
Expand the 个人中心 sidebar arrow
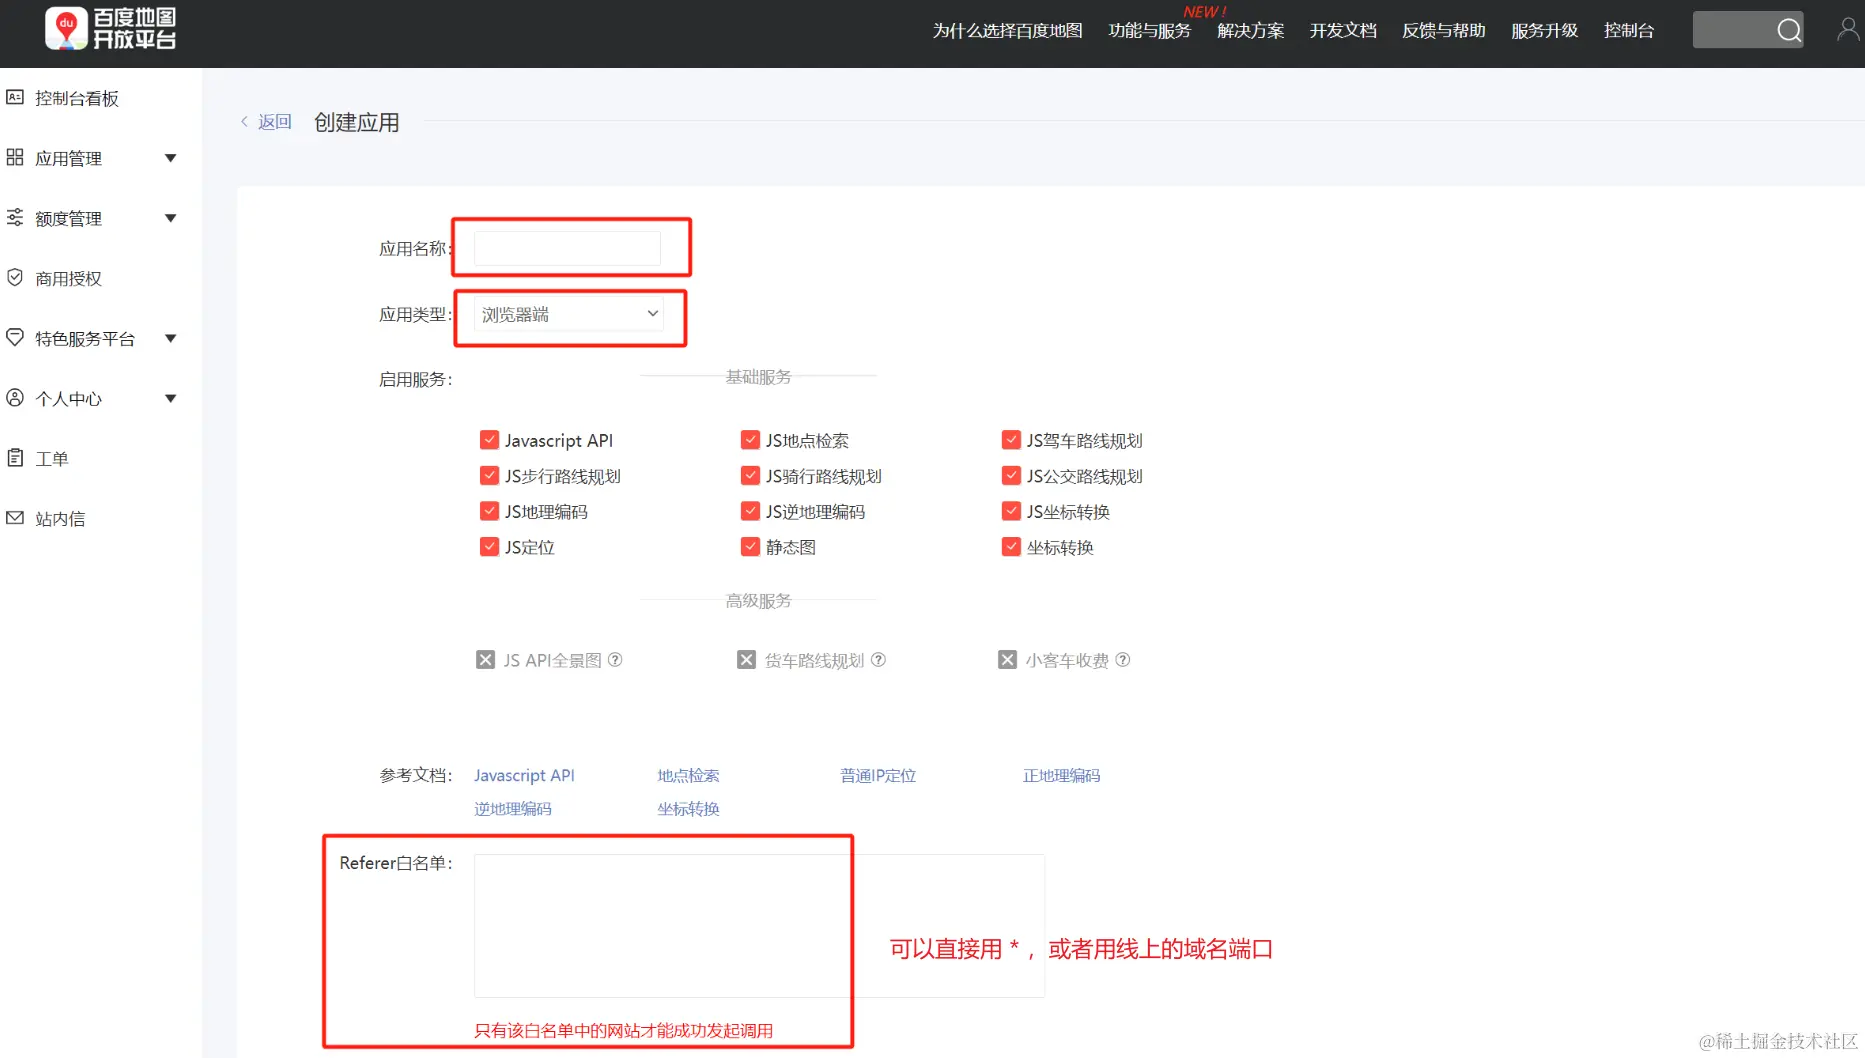tap(171, 398)
